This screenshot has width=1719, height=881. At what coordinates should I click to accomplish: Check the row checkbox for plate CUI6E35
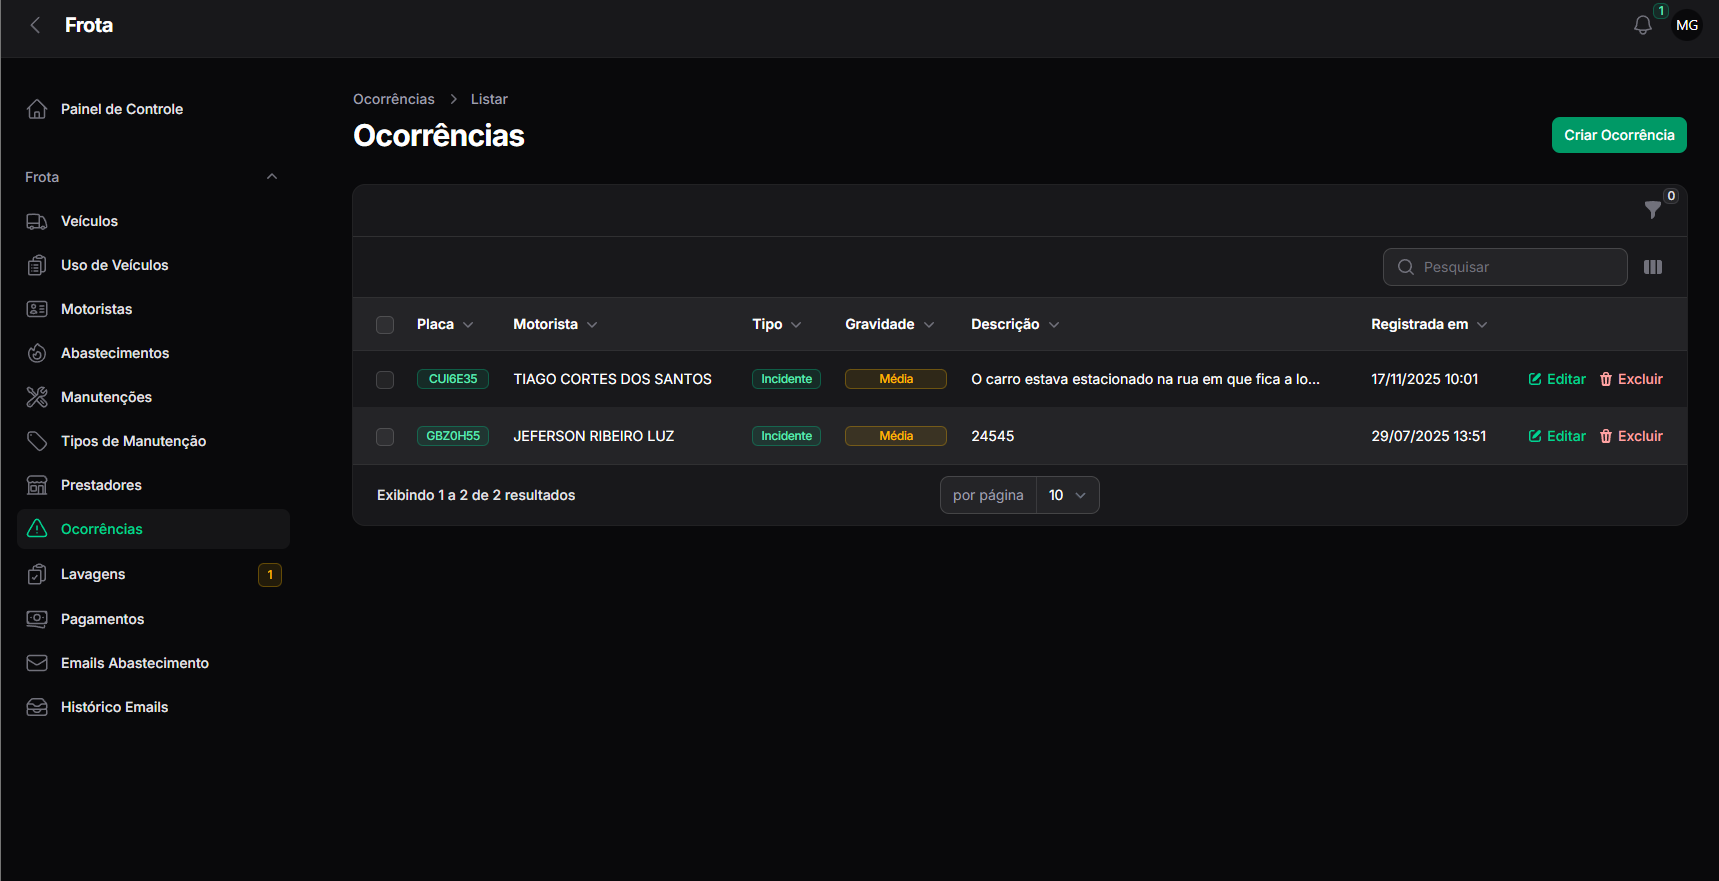pos(385,380)
